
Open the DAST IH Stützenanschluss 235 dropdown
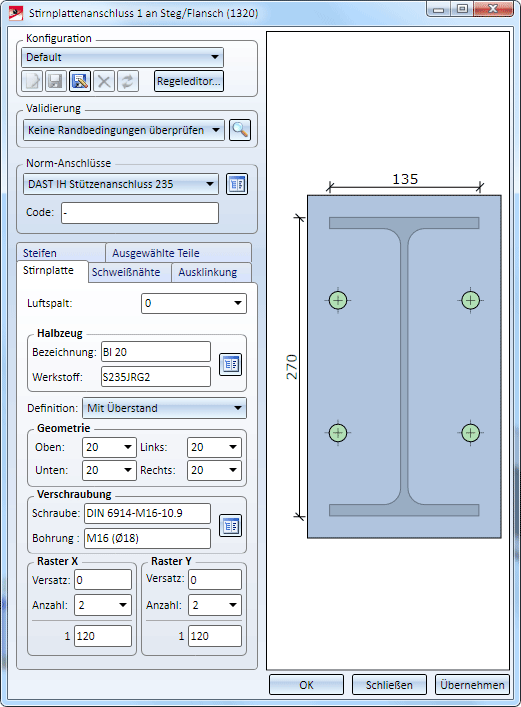pos(121,184)
